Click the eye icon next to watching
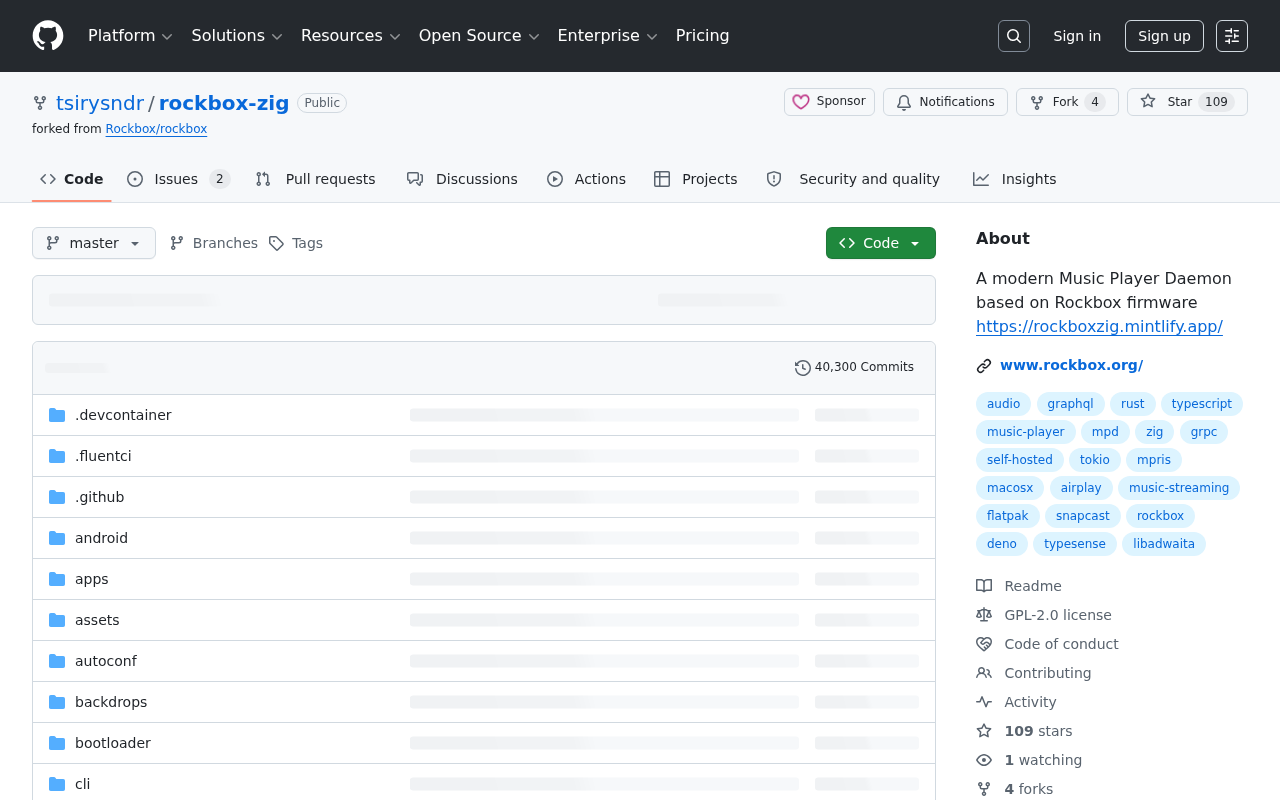The width and height of the screenshot is (1280, 800). pyautogui.click(x=984, y=760)
